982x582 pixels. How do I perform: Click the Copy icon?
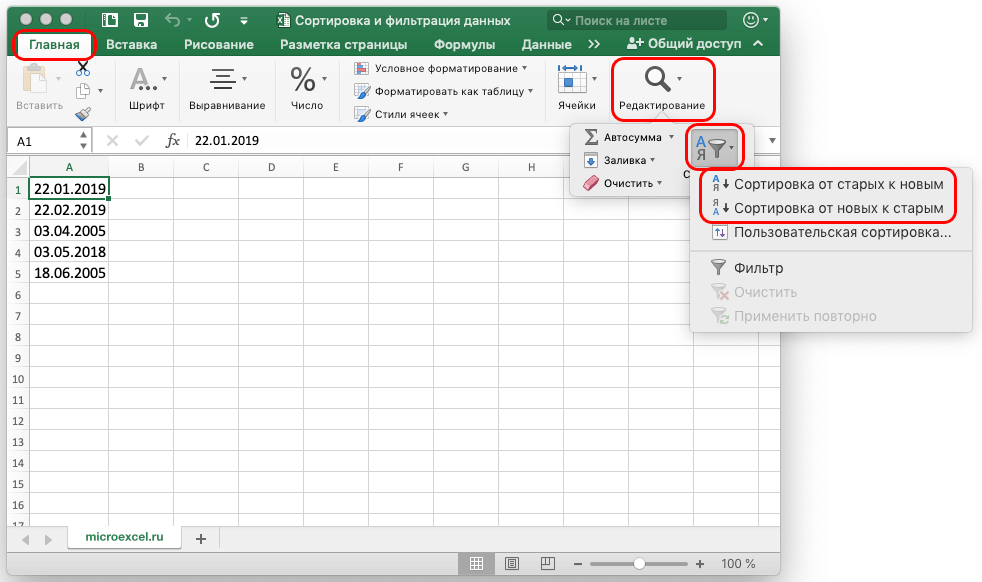pyautogui.click(x=83, y=91)
